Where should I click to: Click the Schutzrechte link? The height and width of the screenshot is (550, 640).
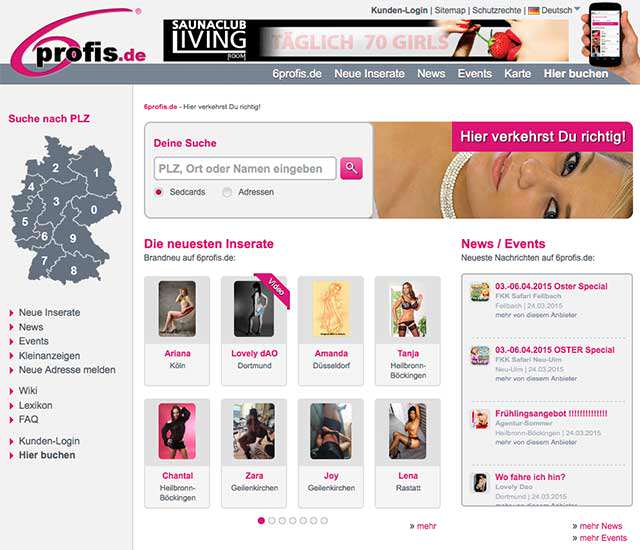[x=497, y=10]
